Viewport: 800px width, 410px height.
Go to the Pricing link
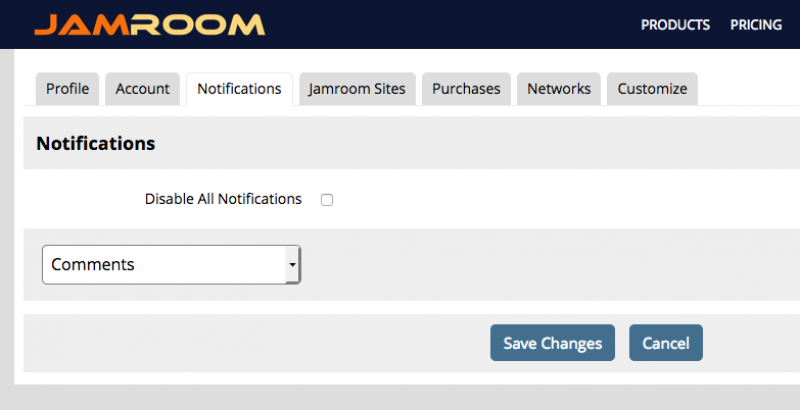[756, 25]
